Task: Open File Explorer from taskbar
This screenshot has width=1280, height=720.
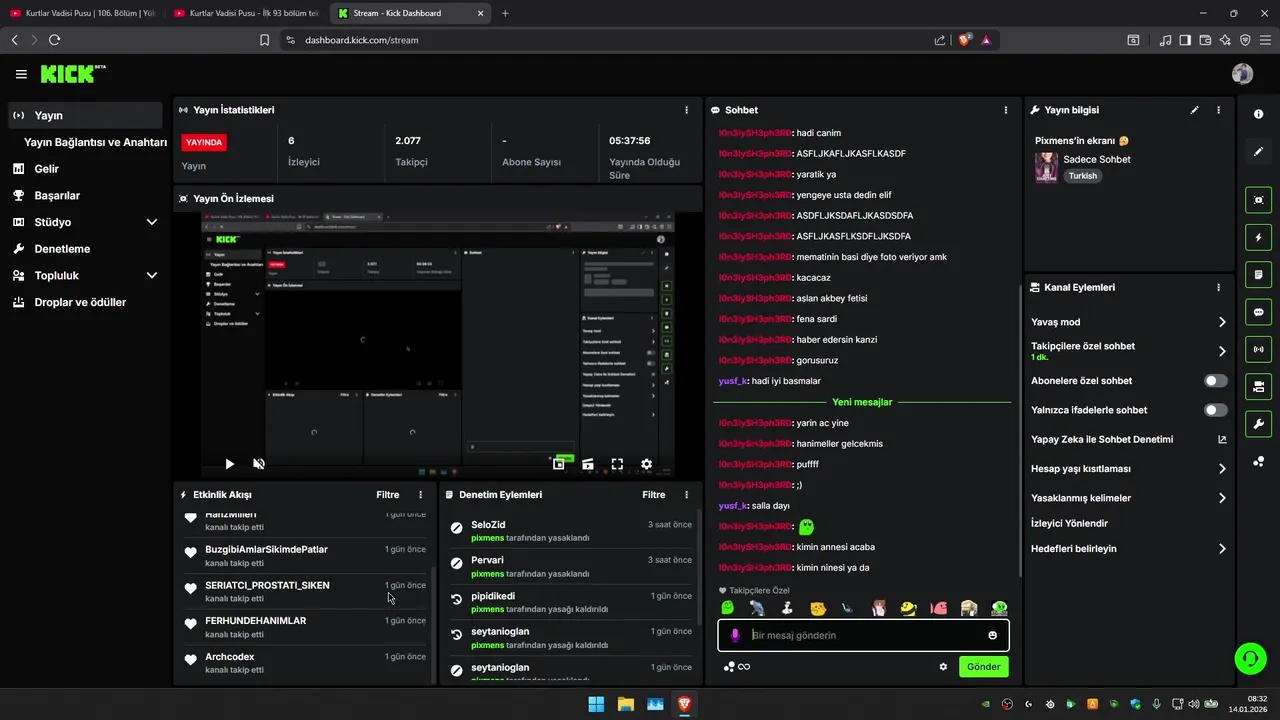Action: click(x=625, y=704)
